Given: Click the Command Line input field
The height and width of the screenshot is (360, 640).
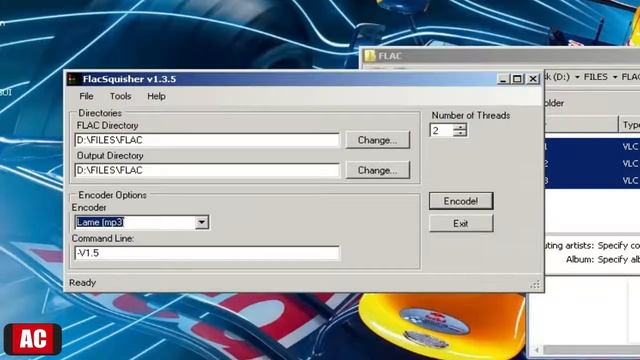Looking at the screenshot, I should coord(207,253).
